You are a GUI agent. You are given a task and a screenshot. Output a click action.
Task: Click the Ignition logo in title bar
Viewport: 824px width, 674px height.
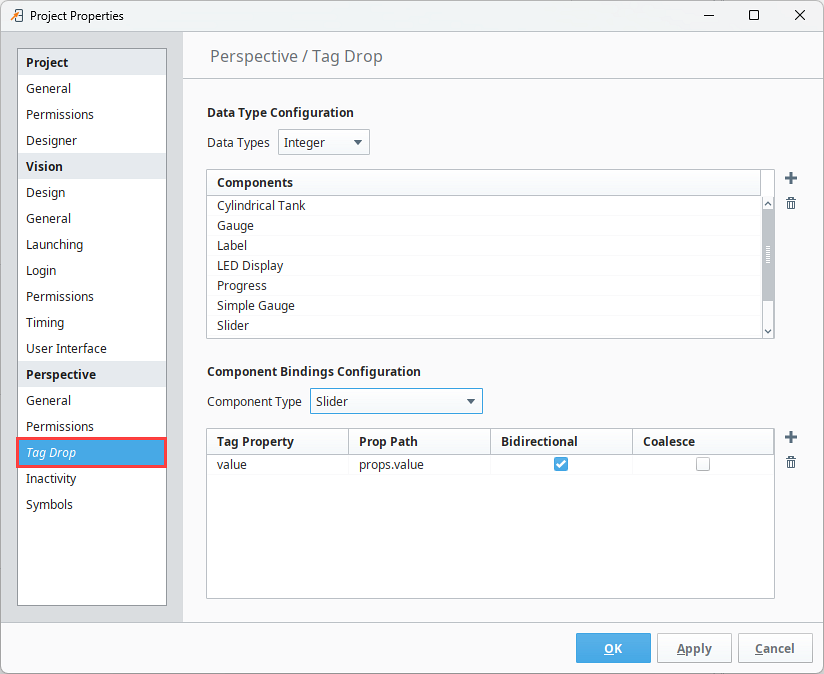pyautogui.click(x=17, y=15)
